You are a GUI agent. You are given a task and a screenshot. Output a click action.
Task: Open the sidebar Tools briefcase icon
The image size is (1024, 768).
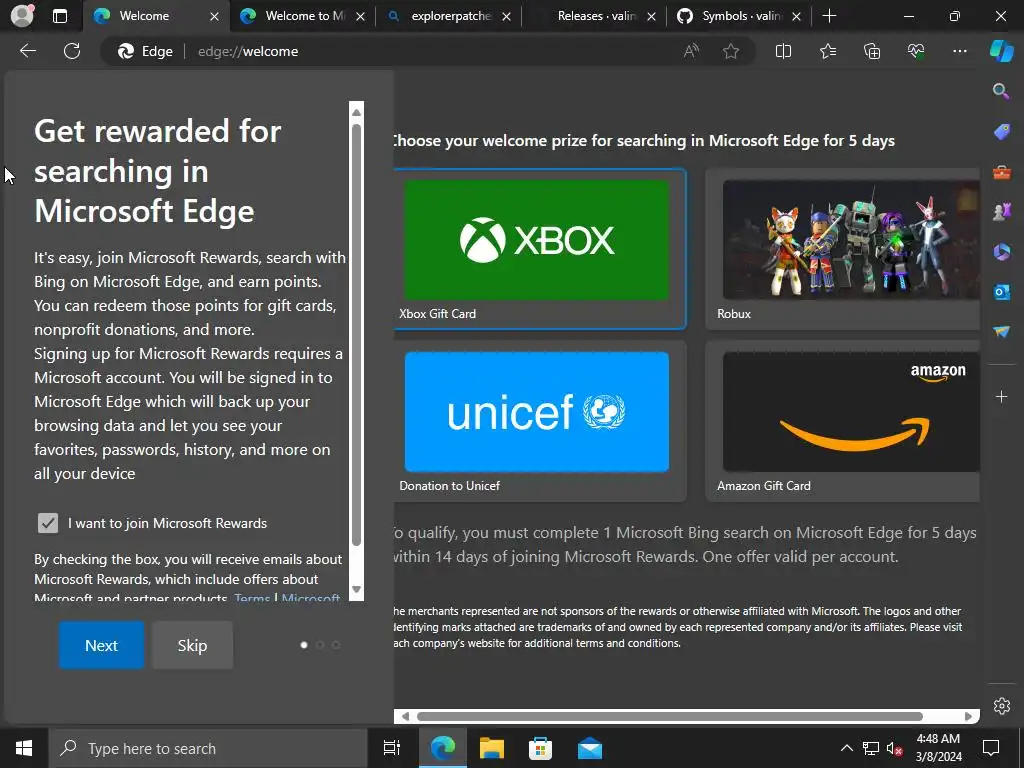[x=1001, y=172]
